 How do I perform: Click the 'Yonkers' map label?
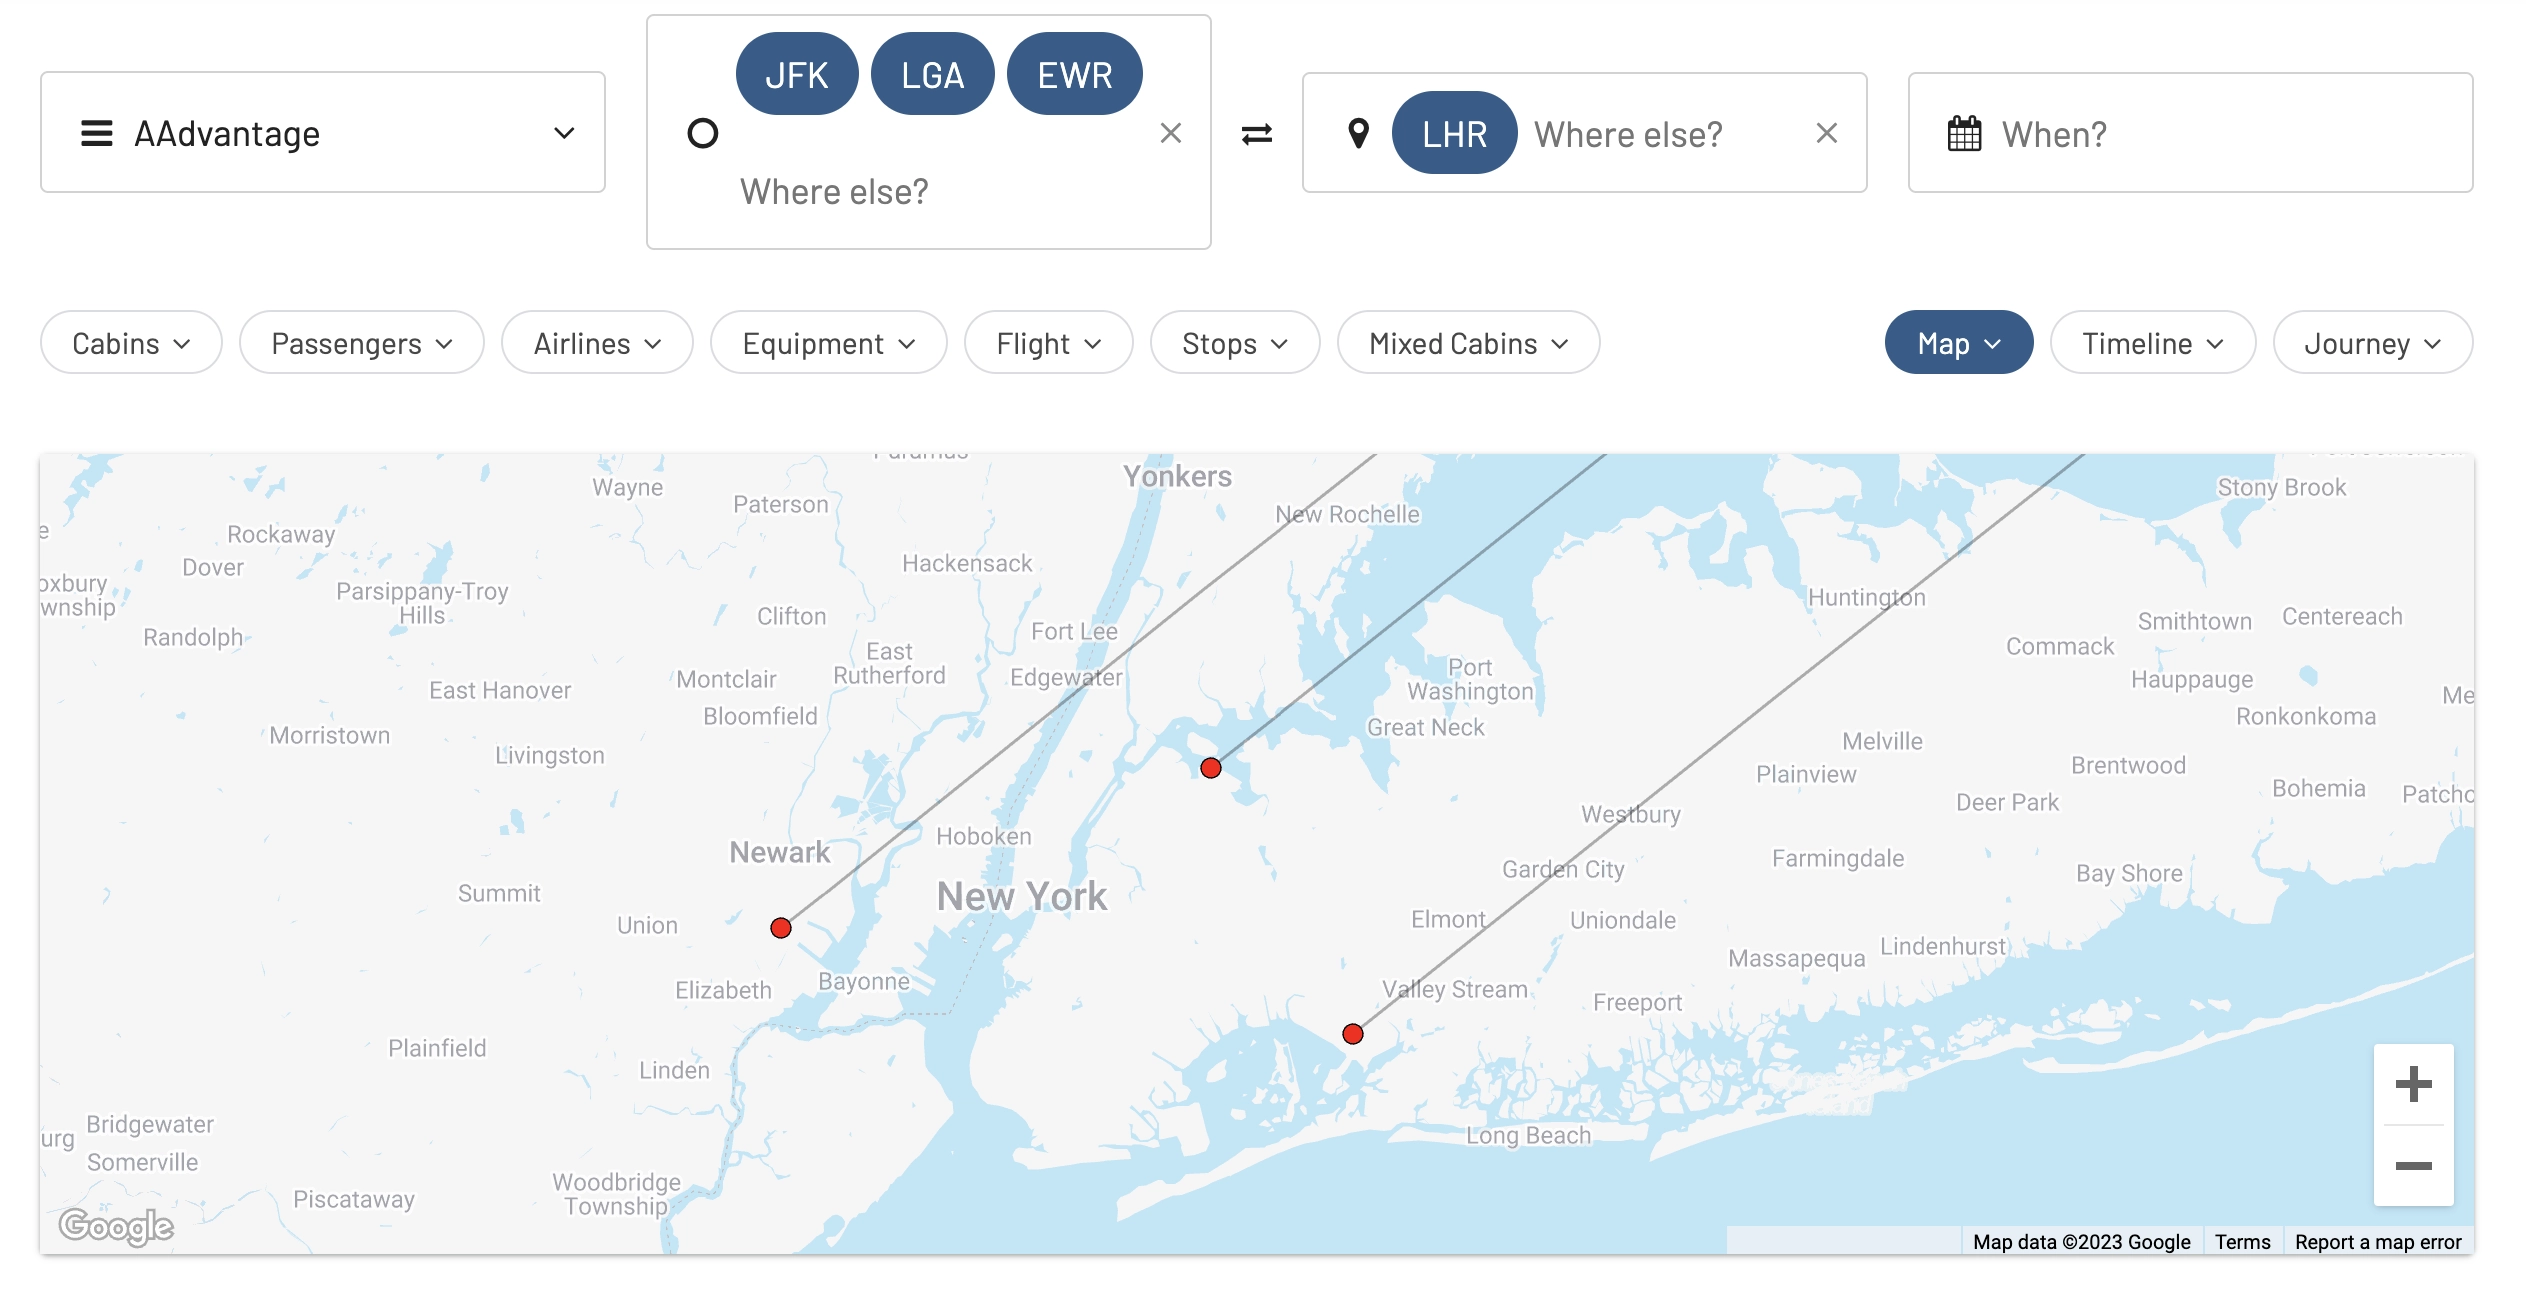point(1177,476)
